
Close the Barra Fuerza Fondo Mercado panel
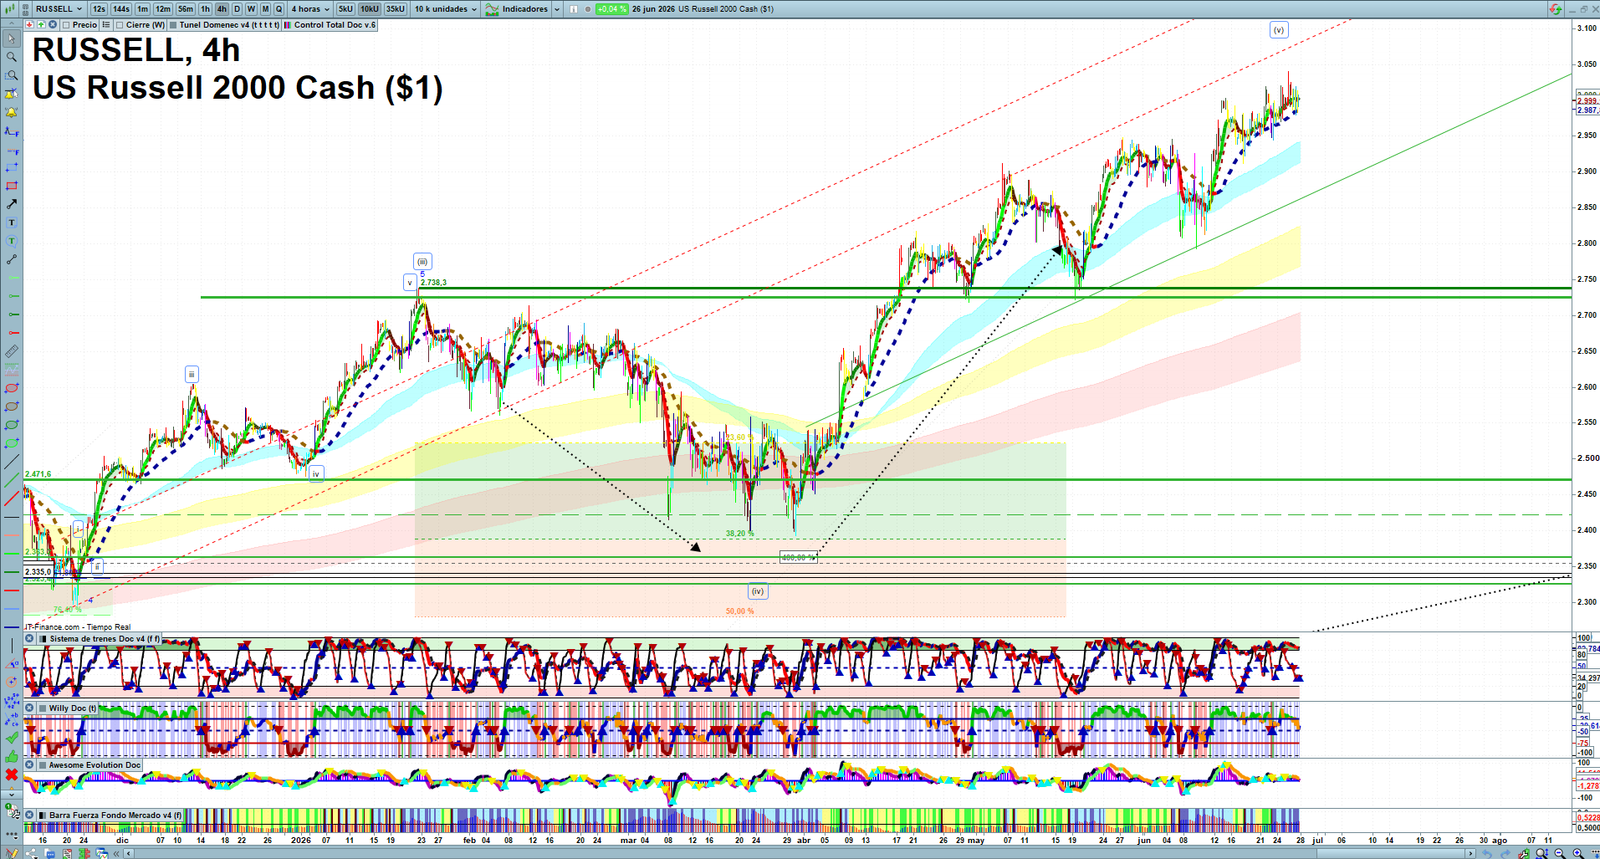[x=29, y=815]
